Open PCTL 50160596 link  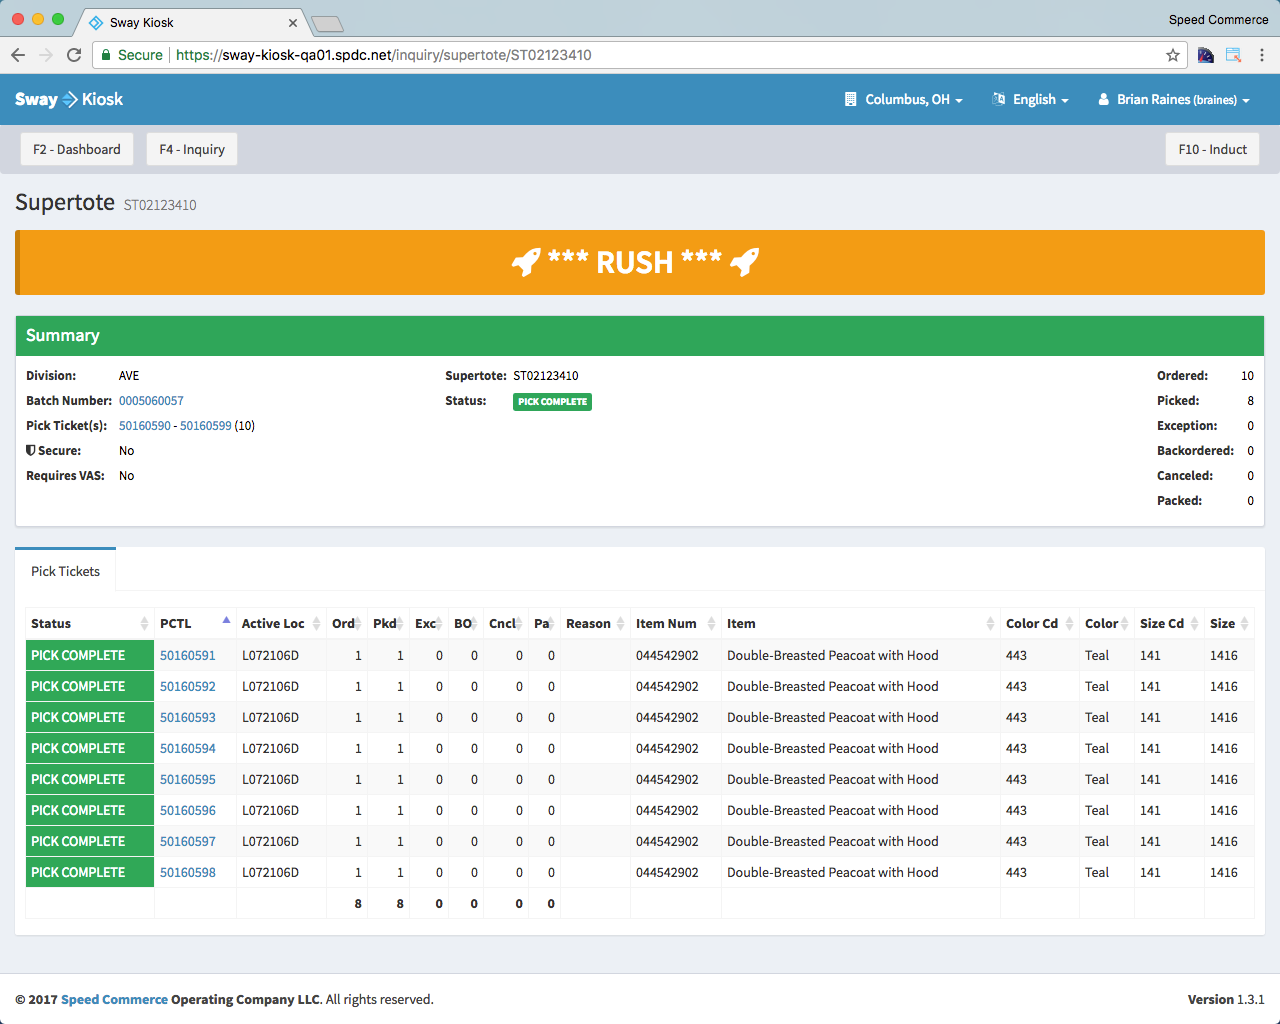(188, 810)
